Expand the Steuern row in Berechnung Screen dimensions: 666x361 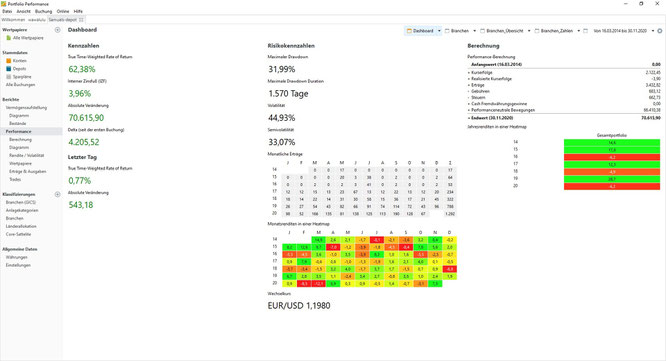pyautogui.click(x=469, y=97)
